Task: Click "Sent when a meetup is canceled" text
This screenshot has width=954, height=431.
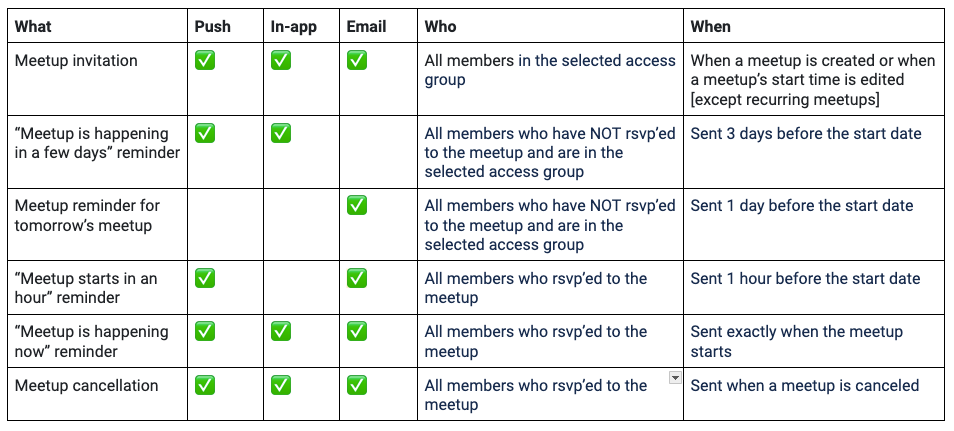Action: point(804,385)
